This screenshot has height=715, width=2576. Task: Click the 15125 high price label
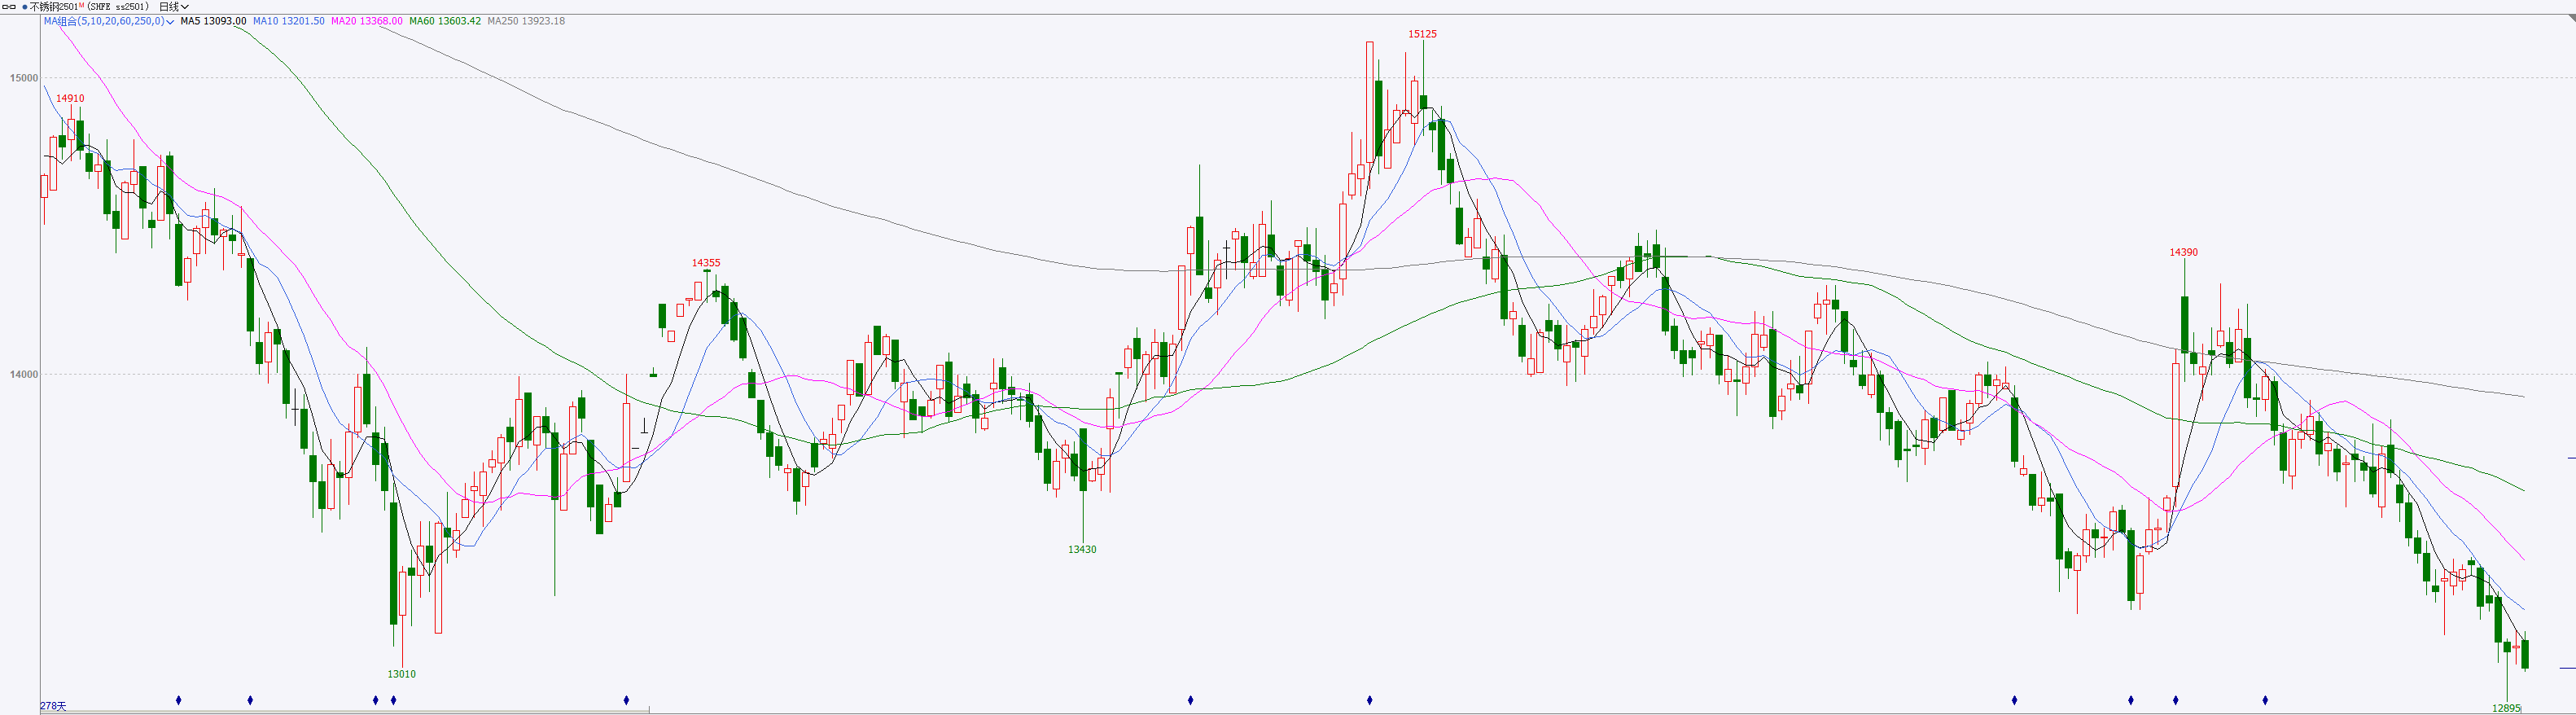tap(1422, 34)
